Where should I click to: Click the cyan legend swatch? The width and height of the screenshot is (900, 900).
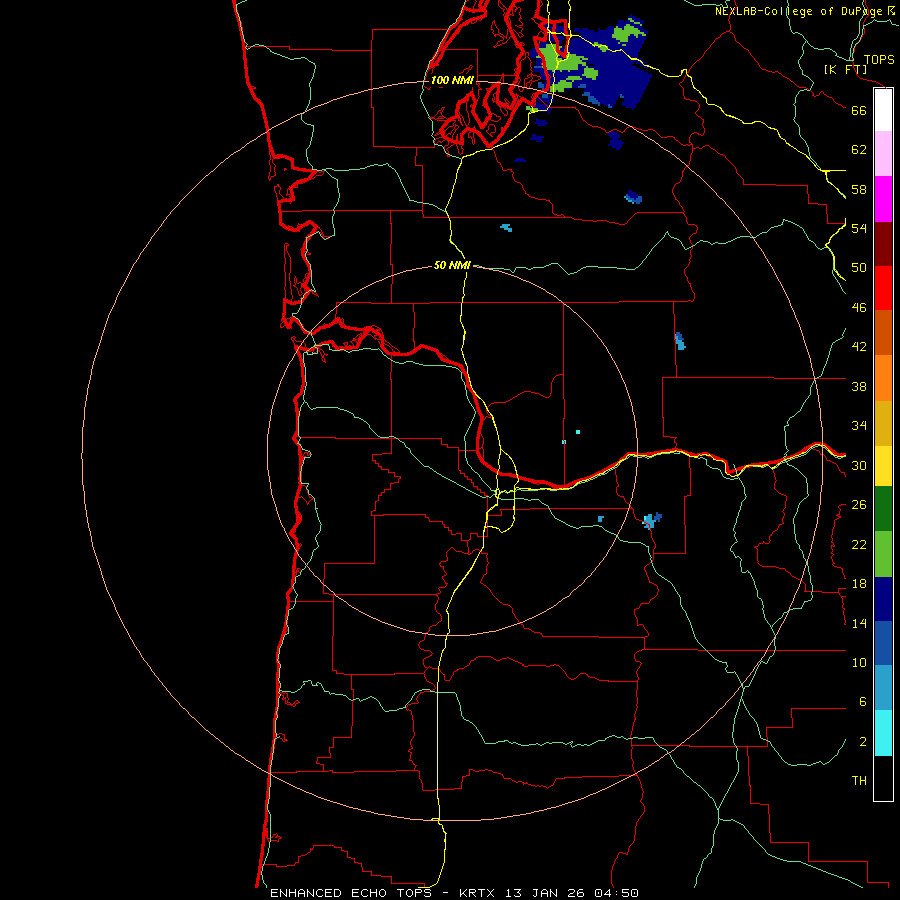point(883,733)
